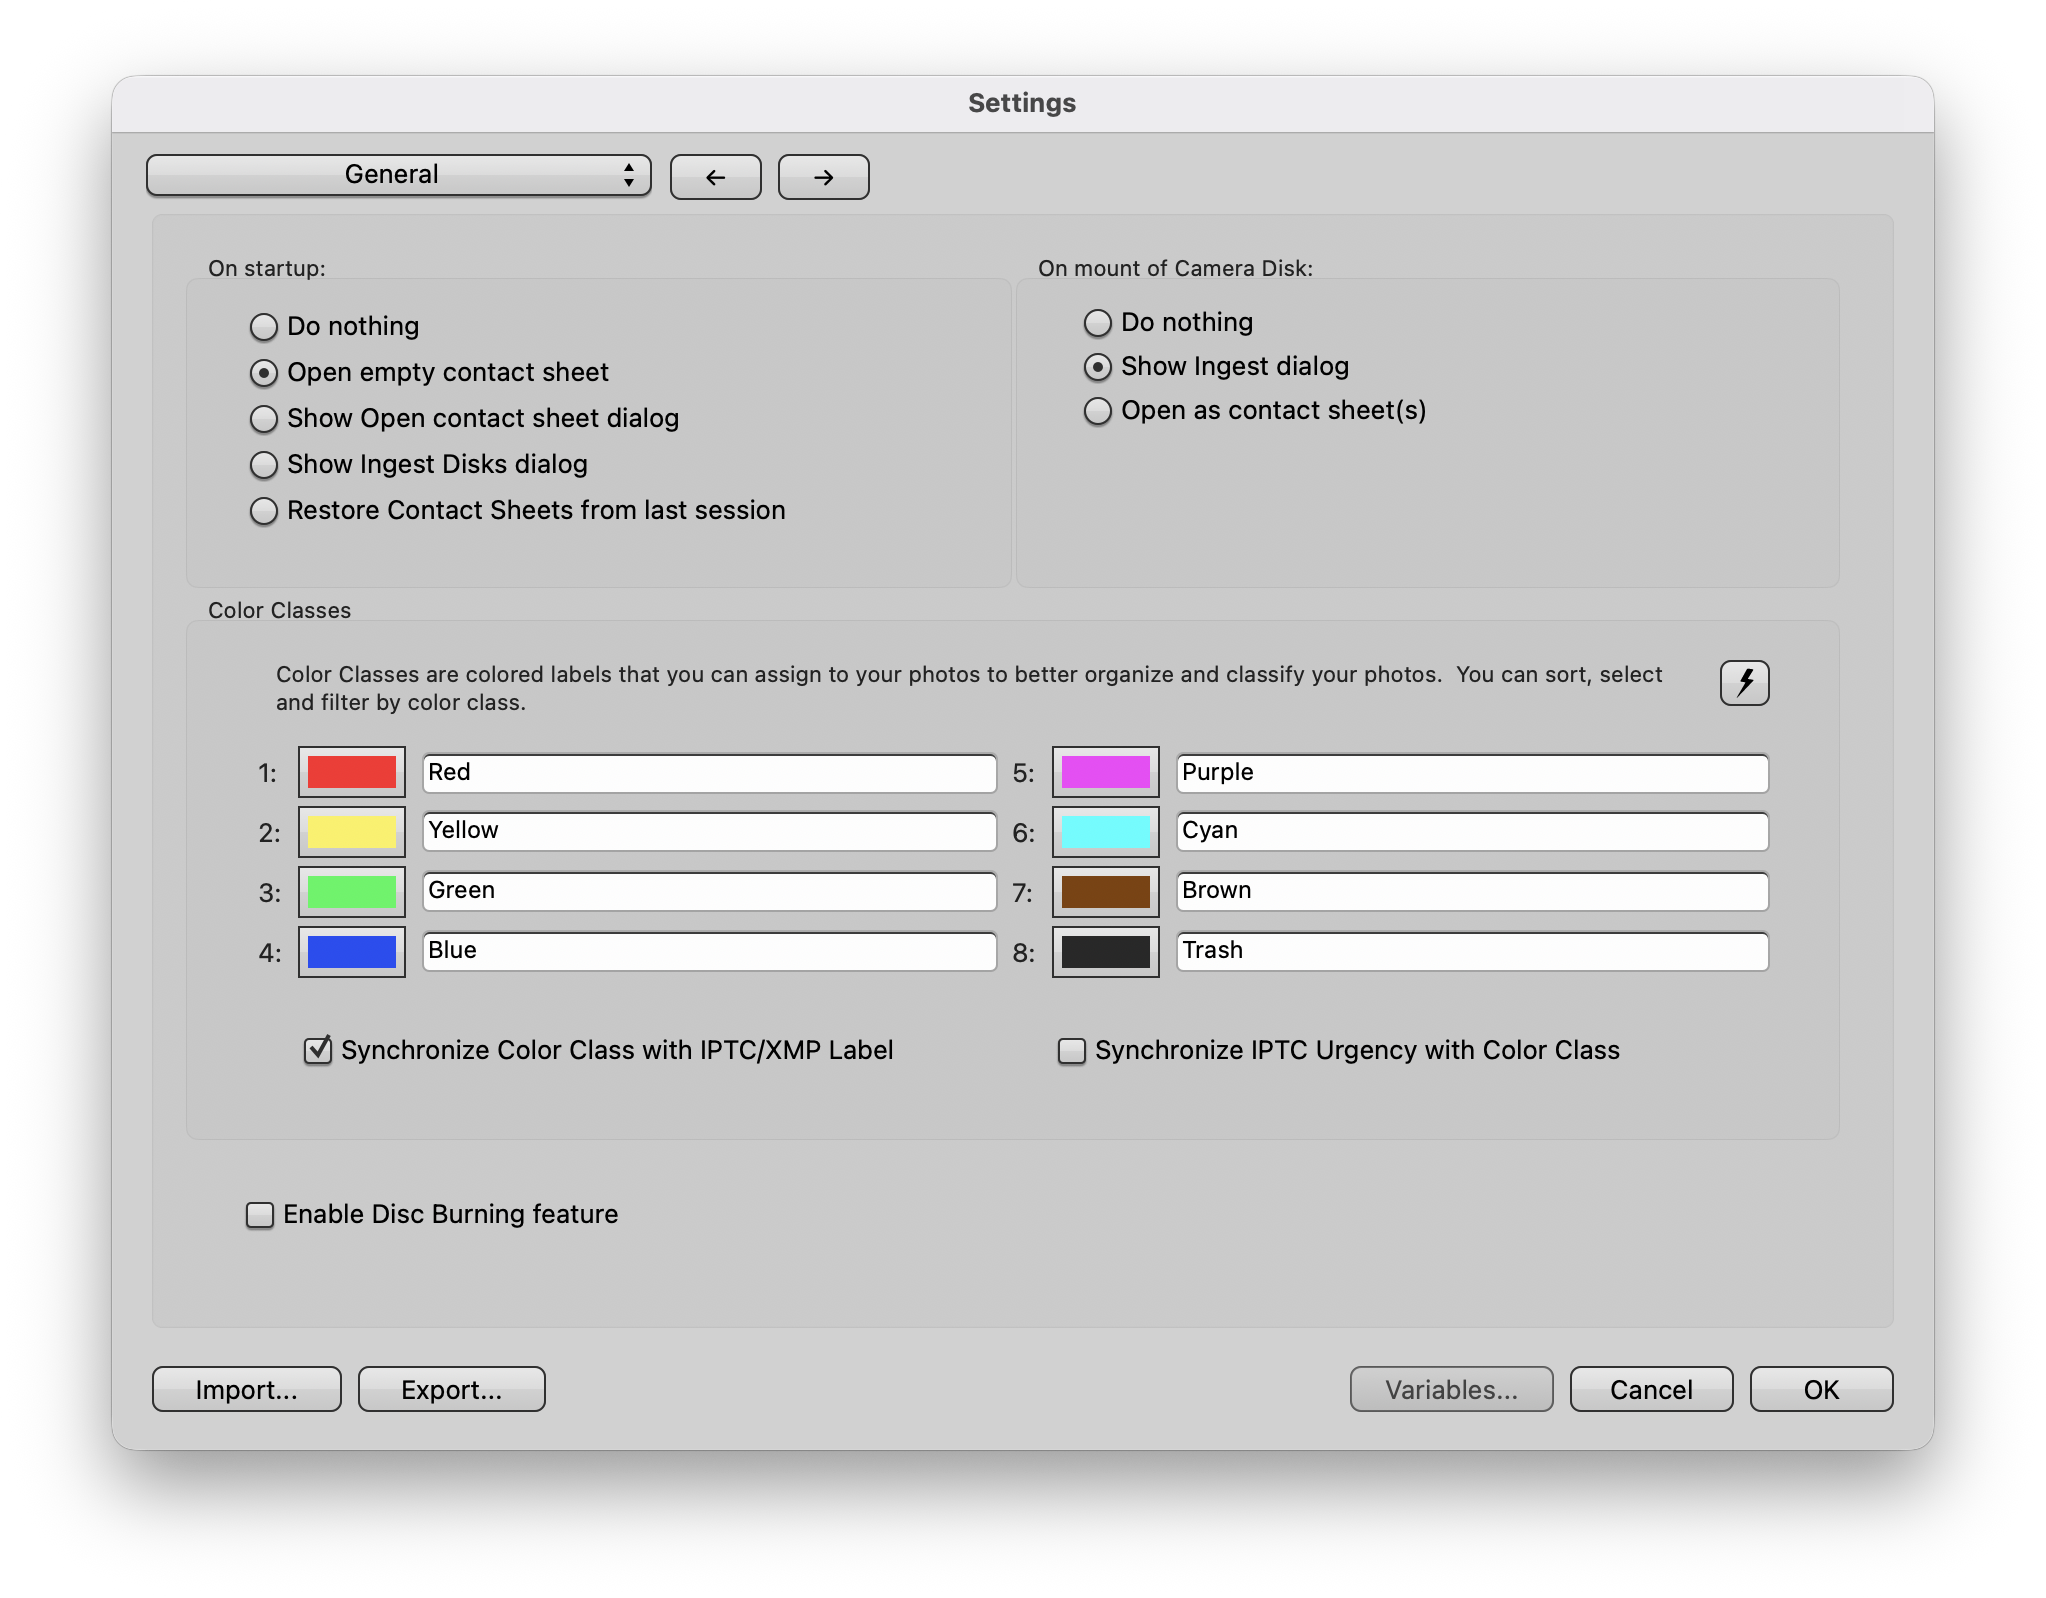Click the red color class swatch
The width and height of the screenshot is (2046, 1598).
pos(351,772)
